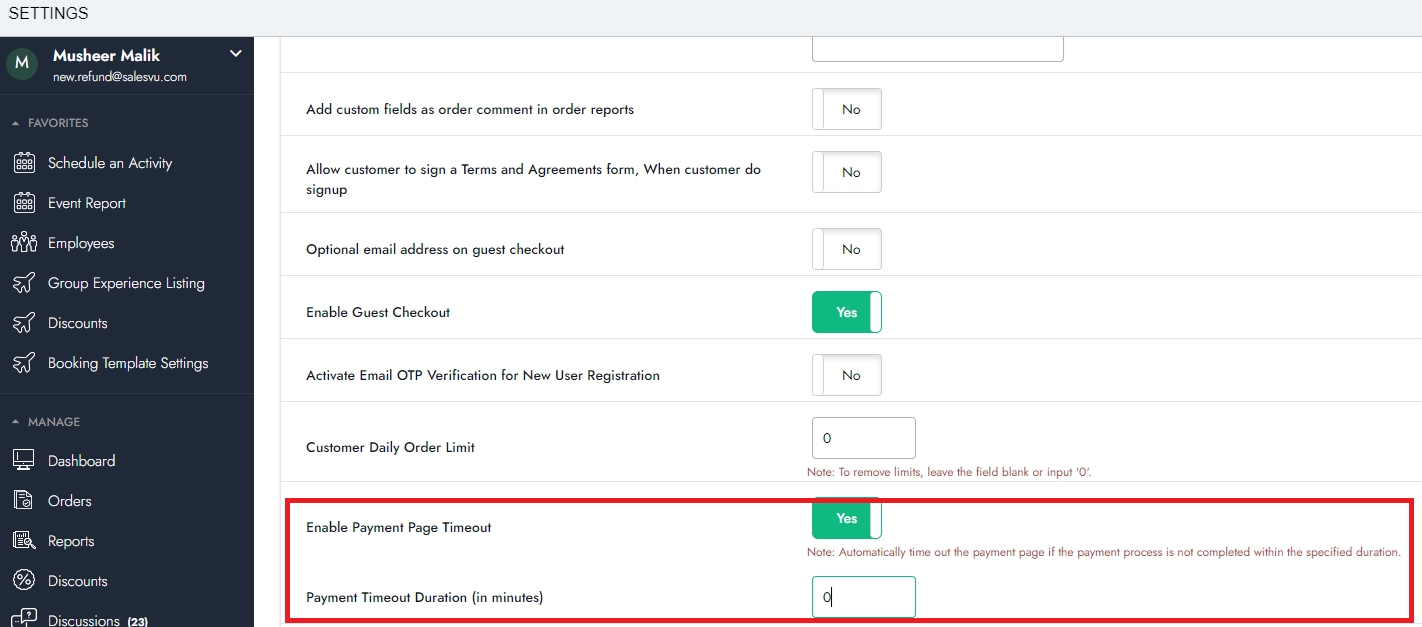1422x627 pixels.
Task: Click the Employees people icon
Action: pyautogui.click(x=24, y=243)
